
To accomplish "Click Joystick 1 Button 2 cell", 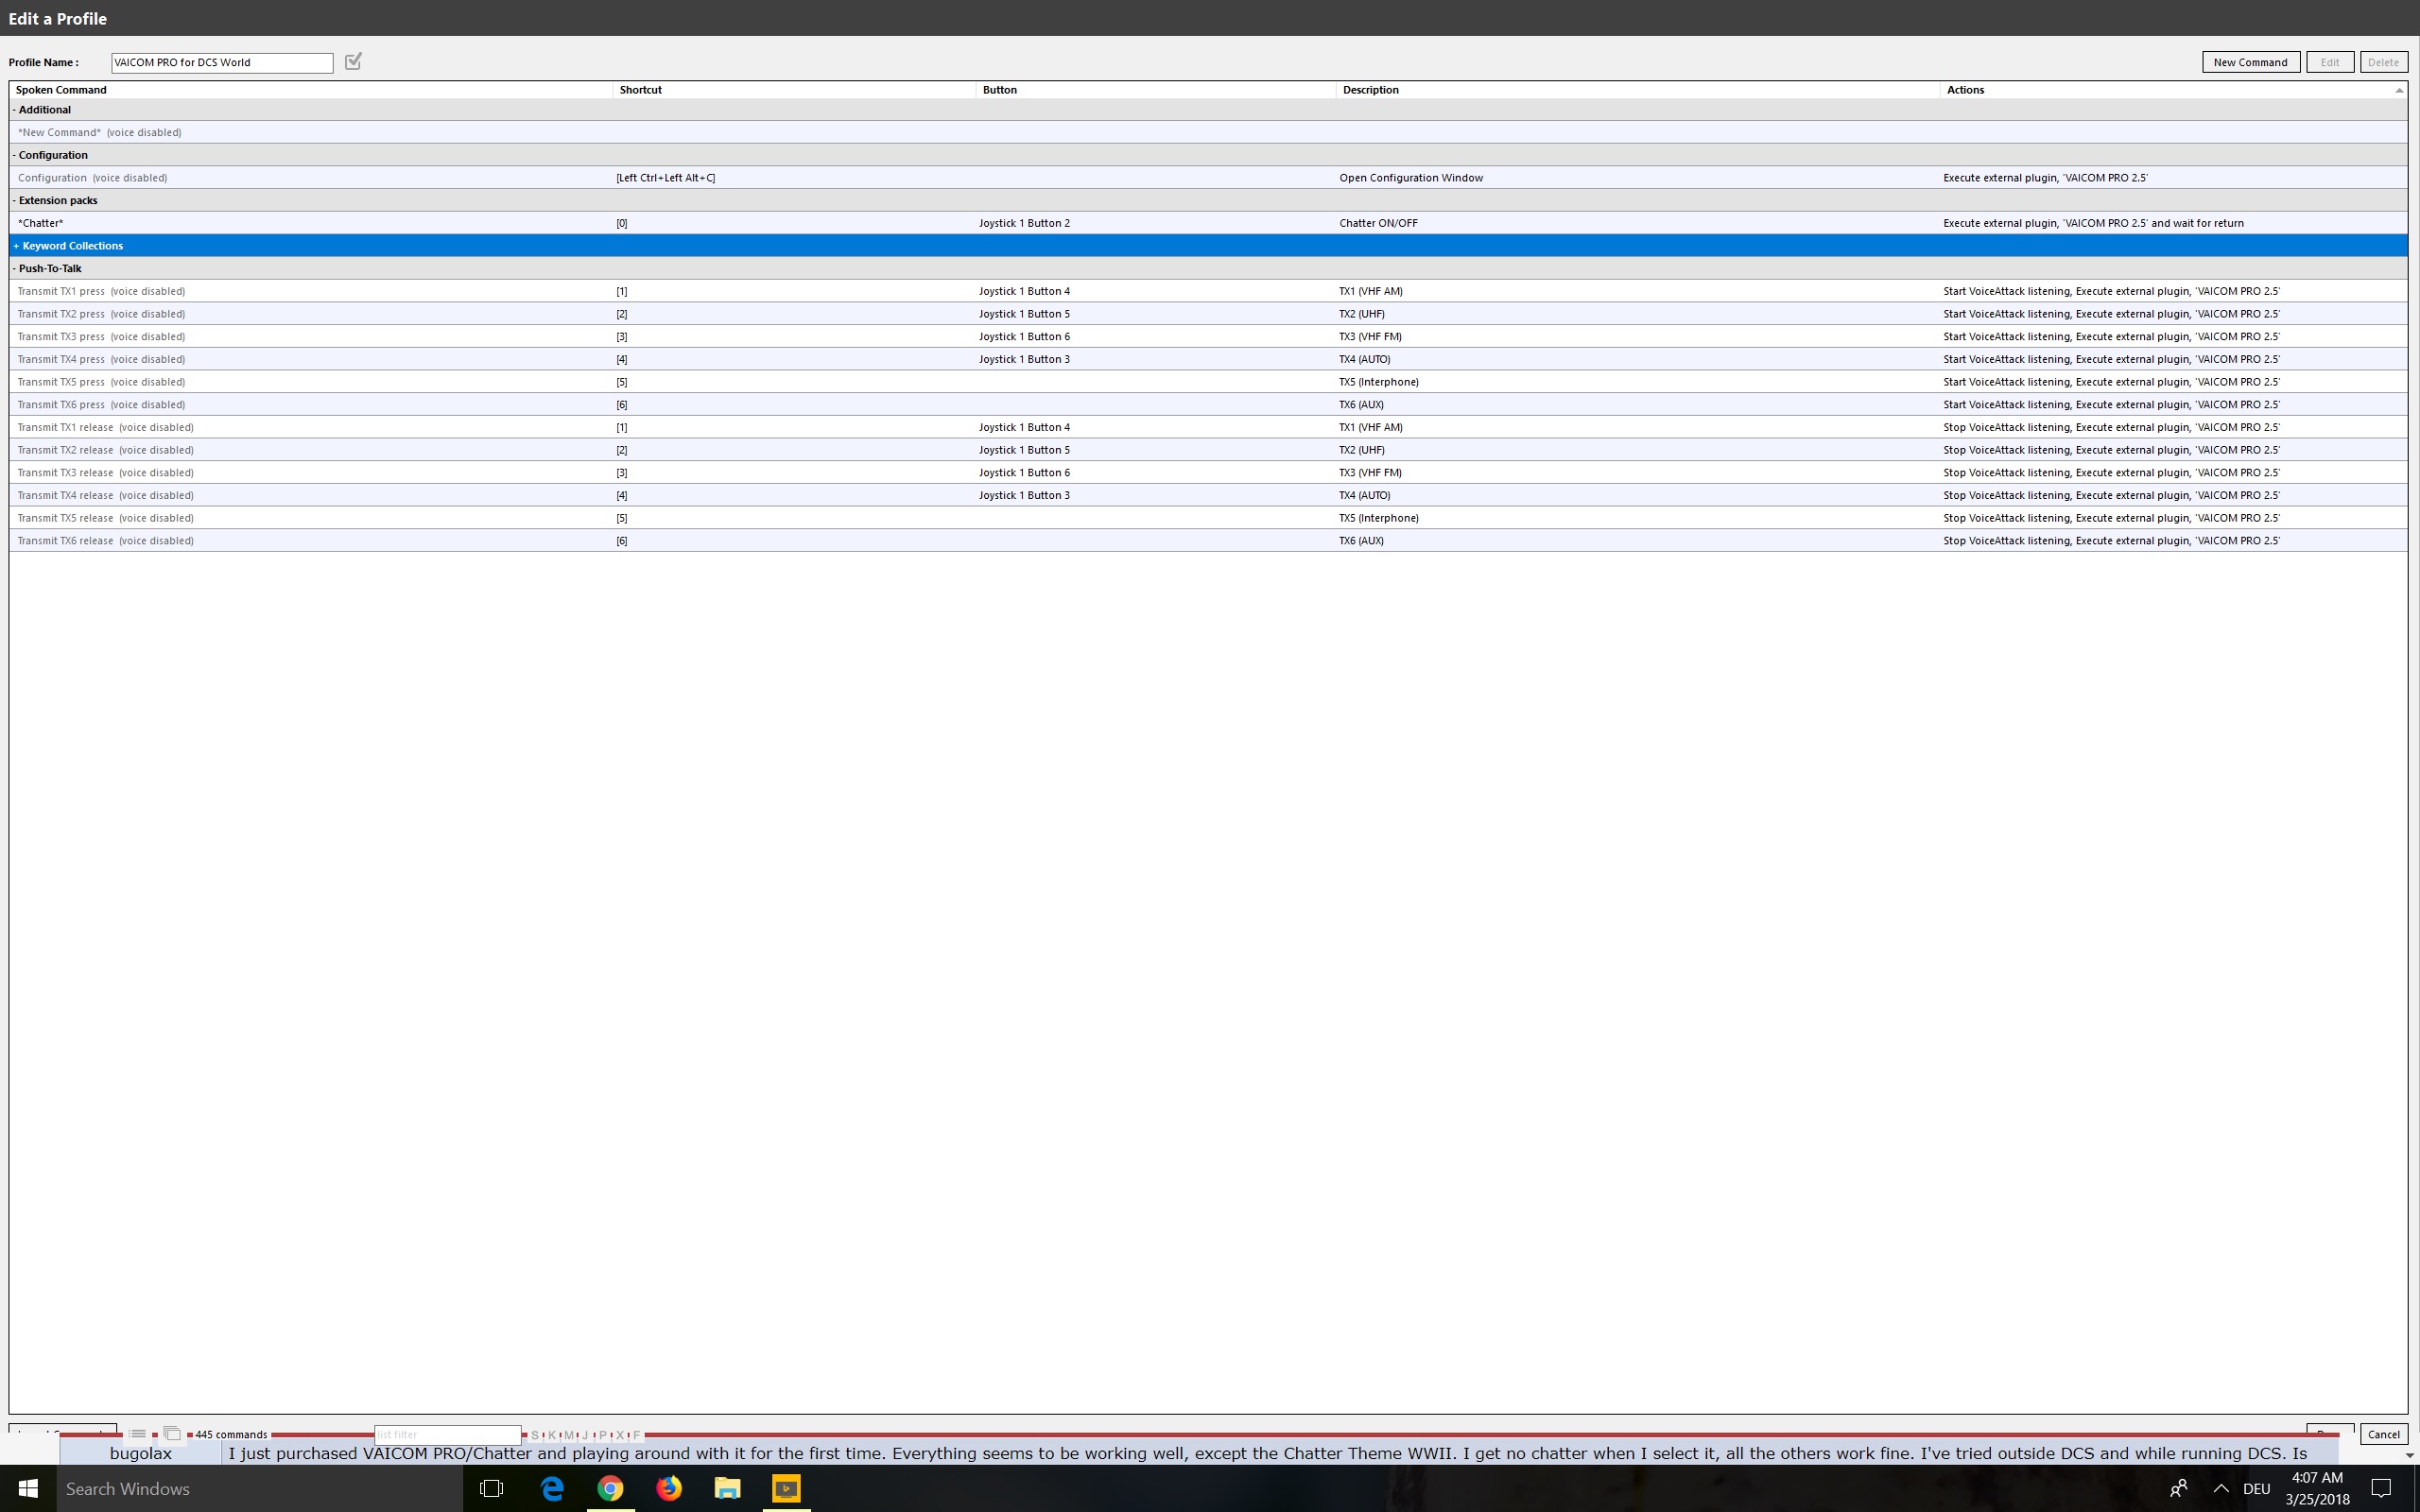I will (1024, 223).
